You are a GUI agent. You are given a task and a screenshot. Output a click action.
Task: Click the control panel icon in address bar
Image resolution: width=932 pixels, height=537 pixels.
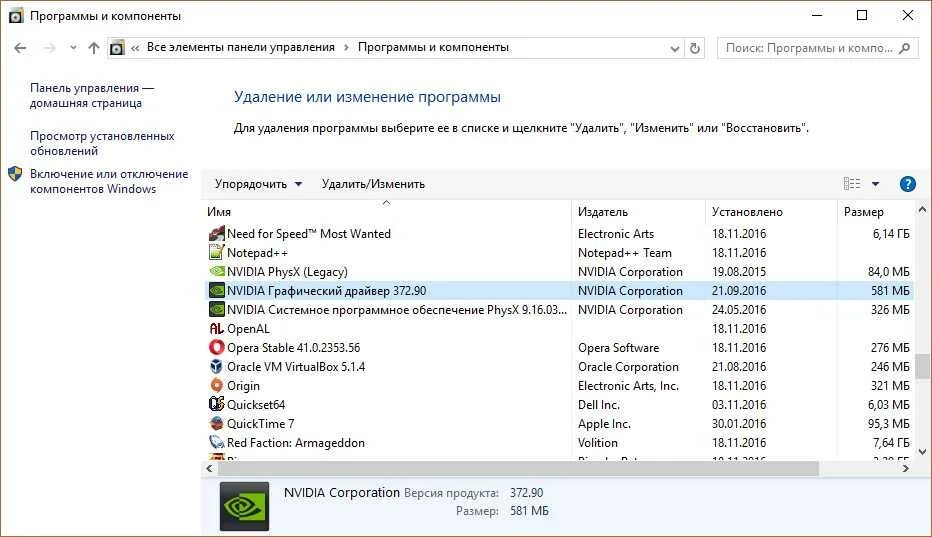click(x=117, y=48)
